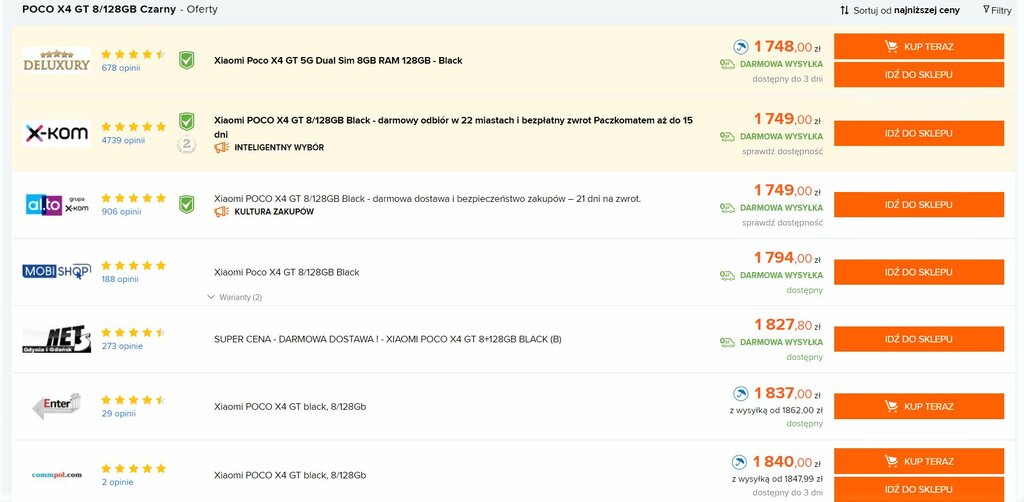This screenshot has height=502, width=1024.
Task: Open the MobiShop offer title Poco X4 GT 8/128GB Black
Action: pyautogui.click(x=287, y=272)
